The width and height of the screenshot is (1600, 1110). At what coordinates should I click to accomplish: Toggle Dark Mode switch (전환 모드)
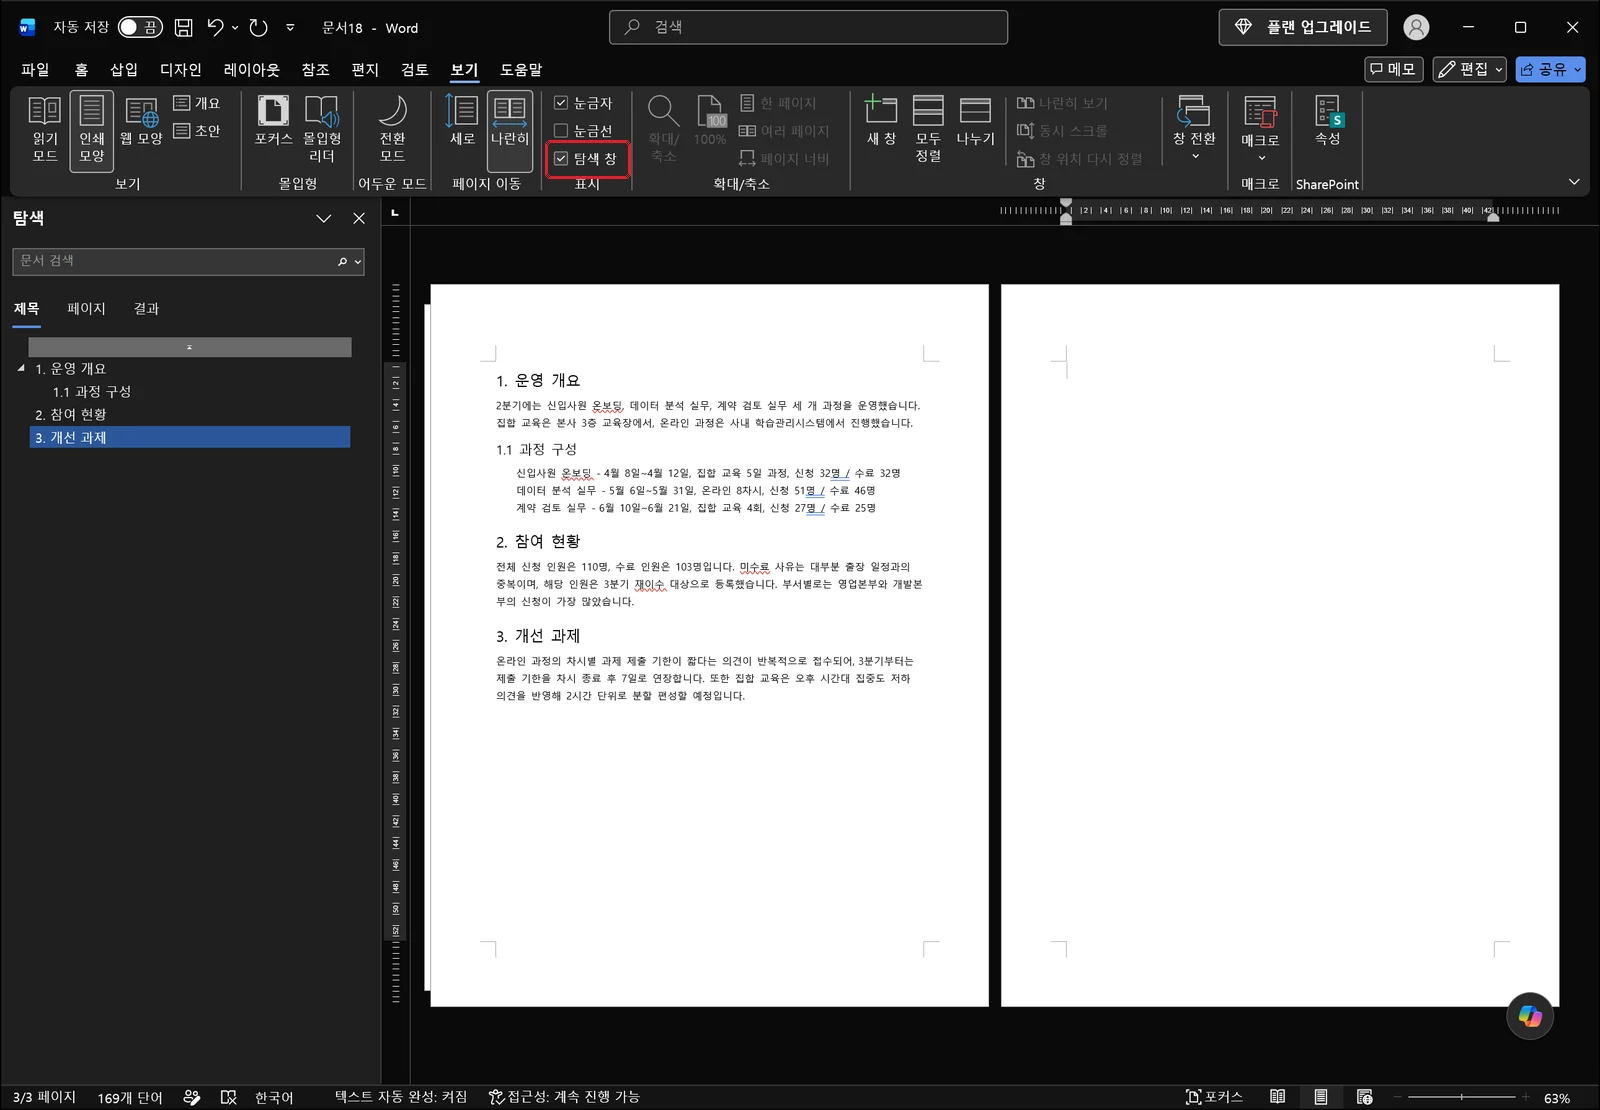392,129
